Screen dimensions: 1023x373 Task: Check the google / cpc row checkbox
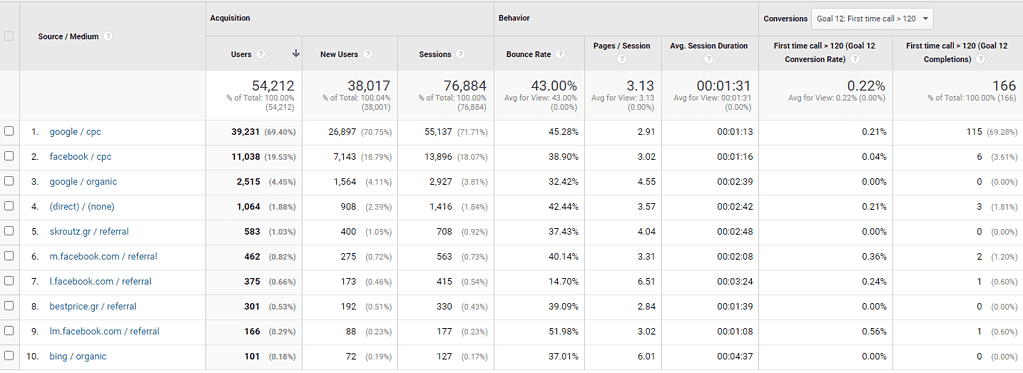click(9, 131)
